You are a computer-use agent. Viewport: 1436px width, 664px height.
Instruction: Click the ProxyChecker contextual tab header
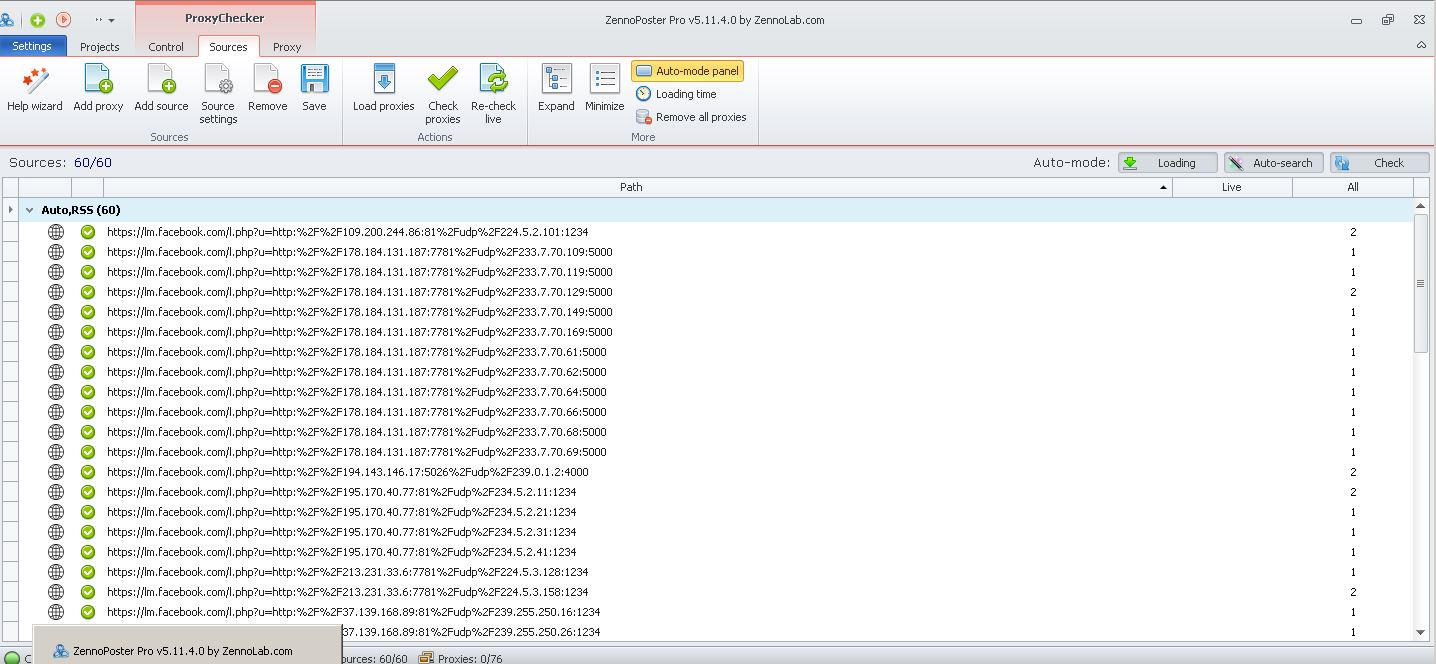click(225, 18)
